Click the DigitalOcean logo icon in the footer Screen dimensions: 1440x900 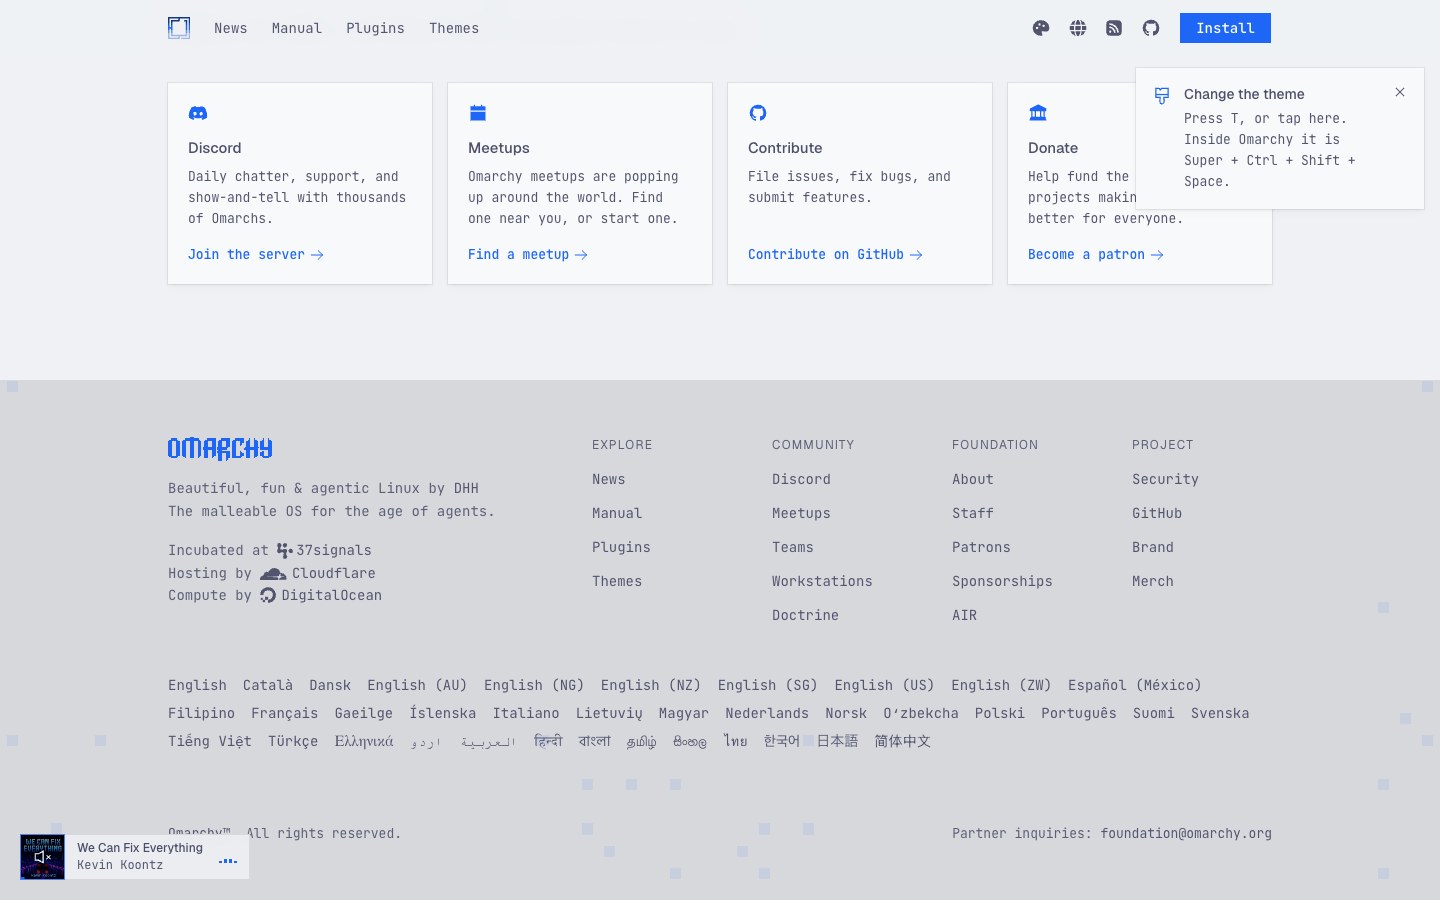tap(268, 596)
